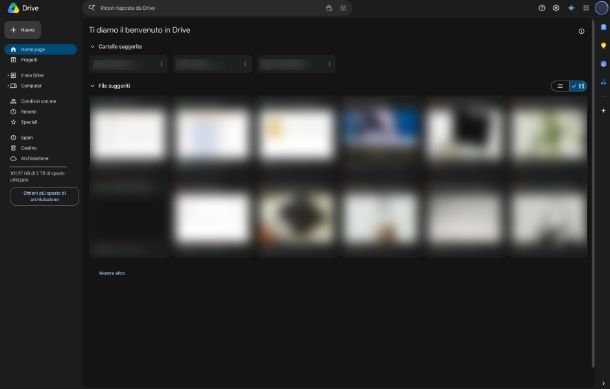
Task: Click the info details icon under header
Action: 581,31
